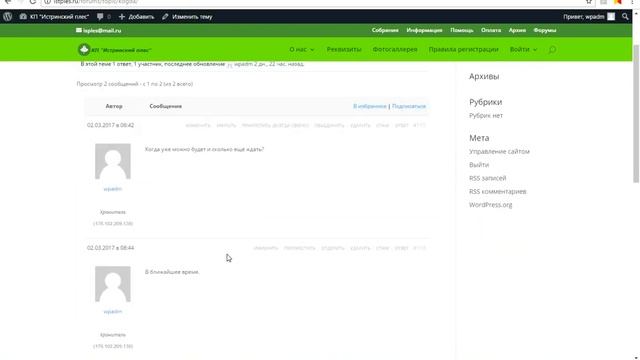Open Управление сайтом link in Мета
The width and height of the screenshot is (640, 360).
499,151
